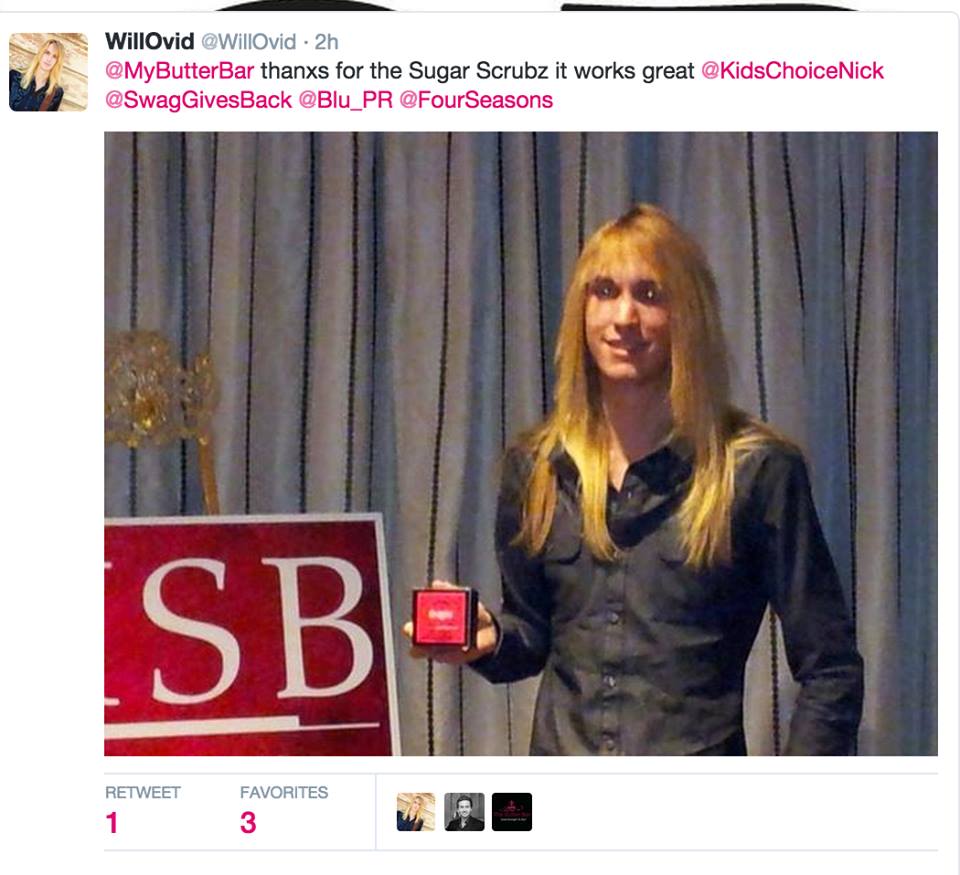View retweeters via the count 1
The height and width of the screenshot is (875, 960).
pyautogui.click(x=111, y=823)
